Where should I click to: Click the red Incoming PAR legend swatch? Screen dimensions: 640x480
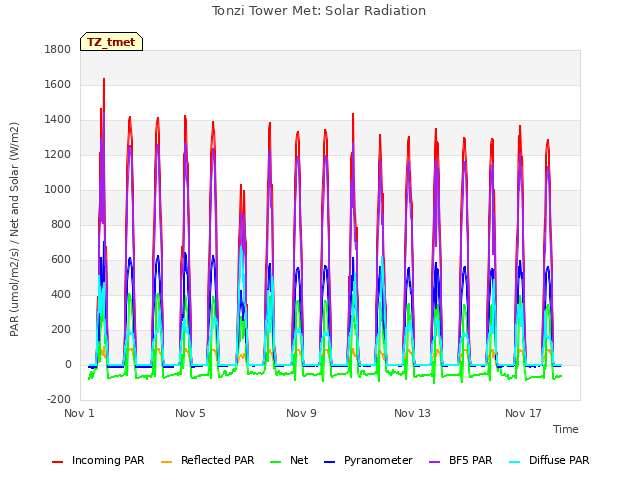[x=58, y=462]
